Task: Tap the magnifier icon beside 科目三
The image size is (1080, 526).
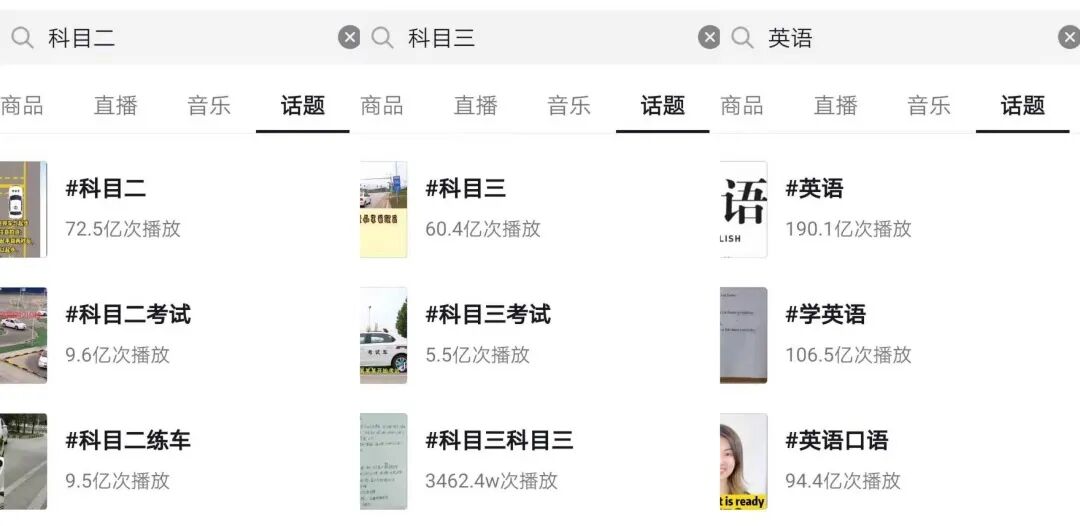Action: coord(382,37)
